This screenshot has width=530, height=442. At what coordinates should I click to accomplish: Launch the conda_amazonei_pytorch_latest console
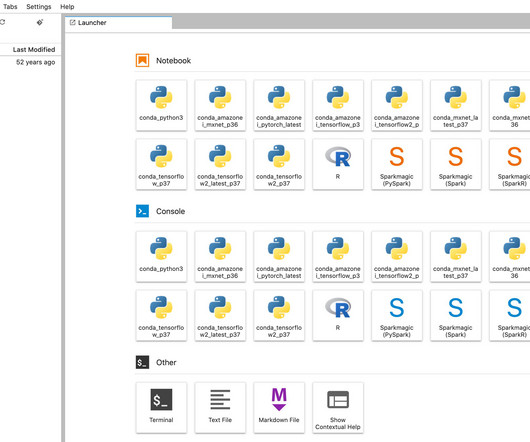point(279,256)
